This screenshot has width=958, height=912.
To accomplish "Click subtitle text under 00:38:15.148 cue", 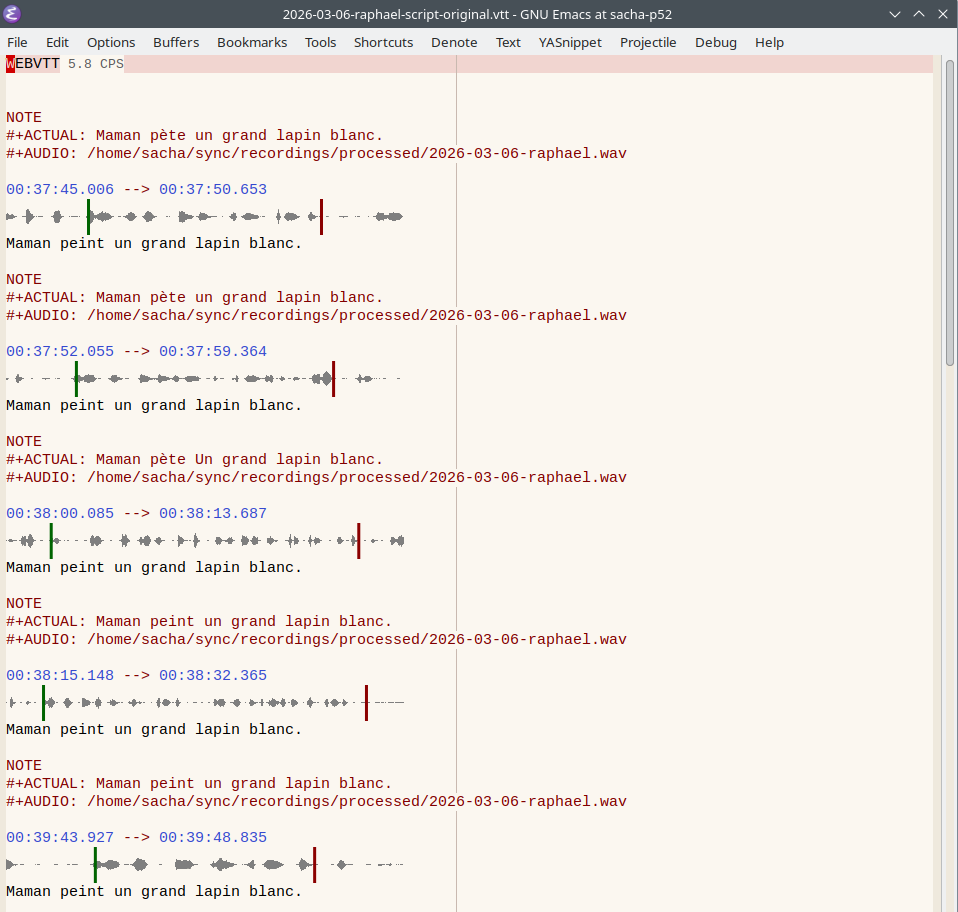I will point(154,730).
